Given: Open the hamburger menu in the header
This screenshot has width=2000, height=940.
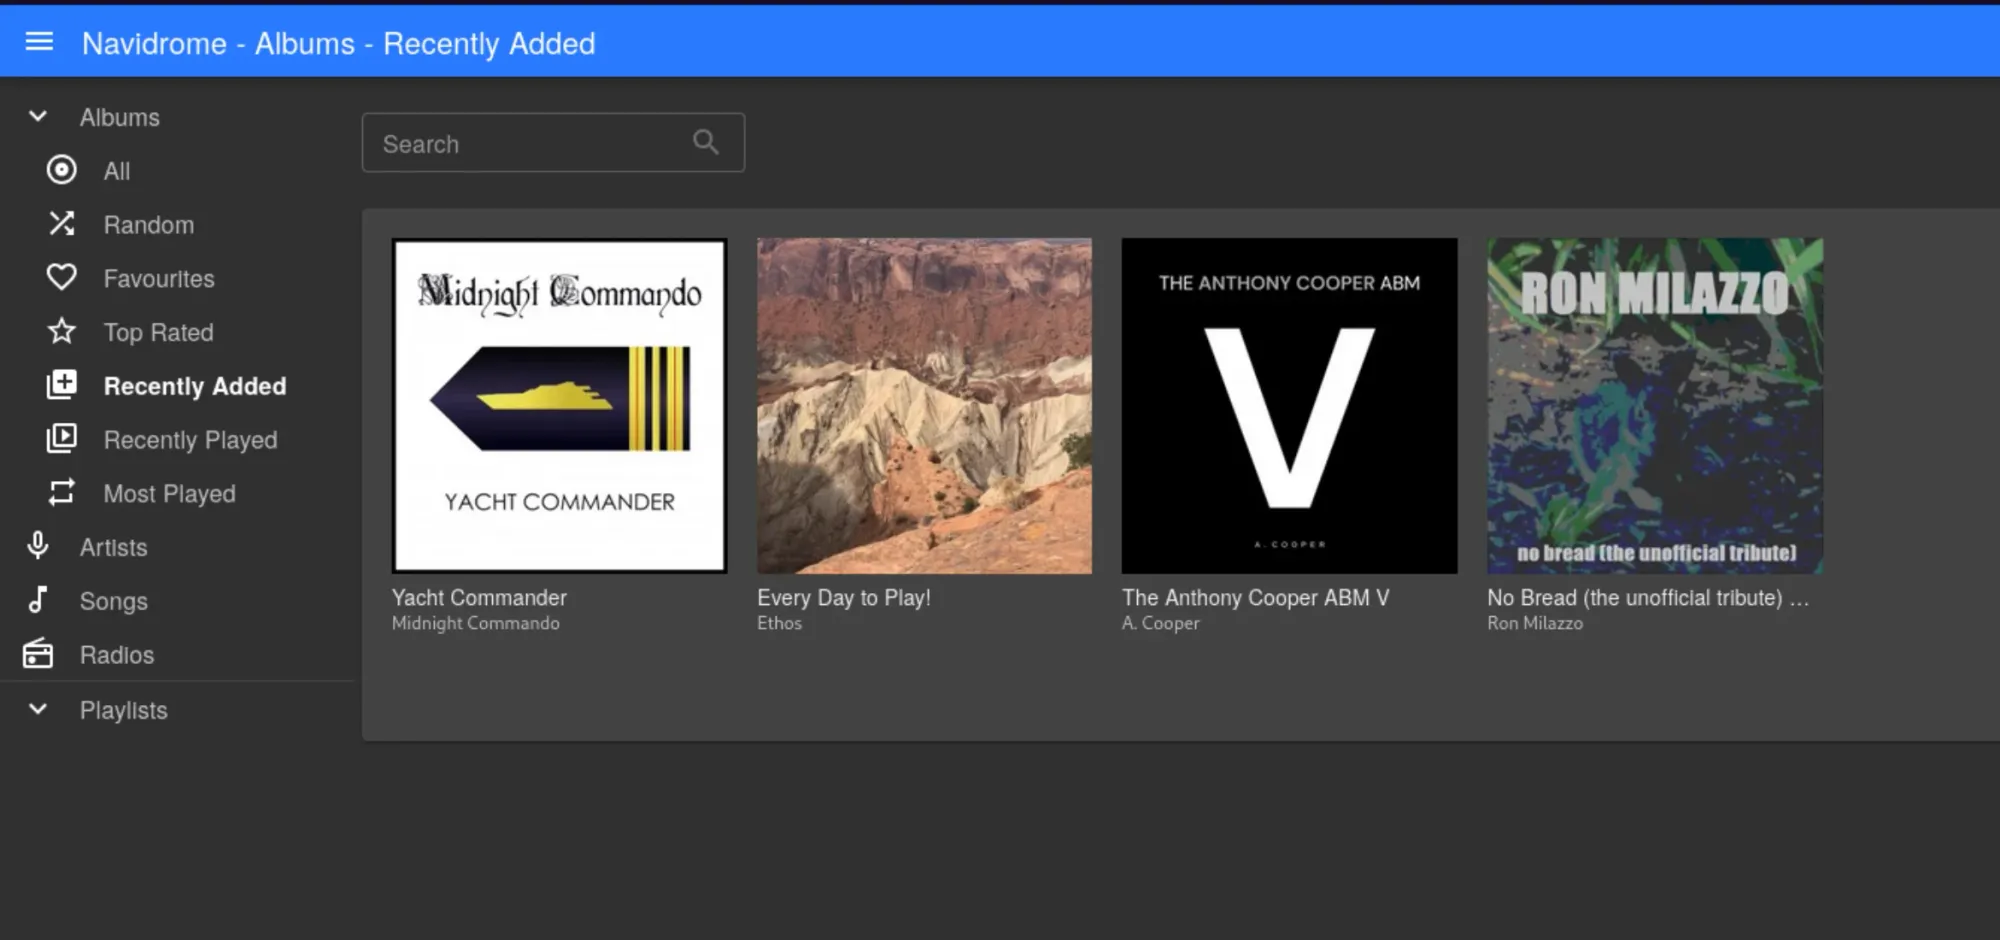Looking at the screenshot, I should (39, 42).
